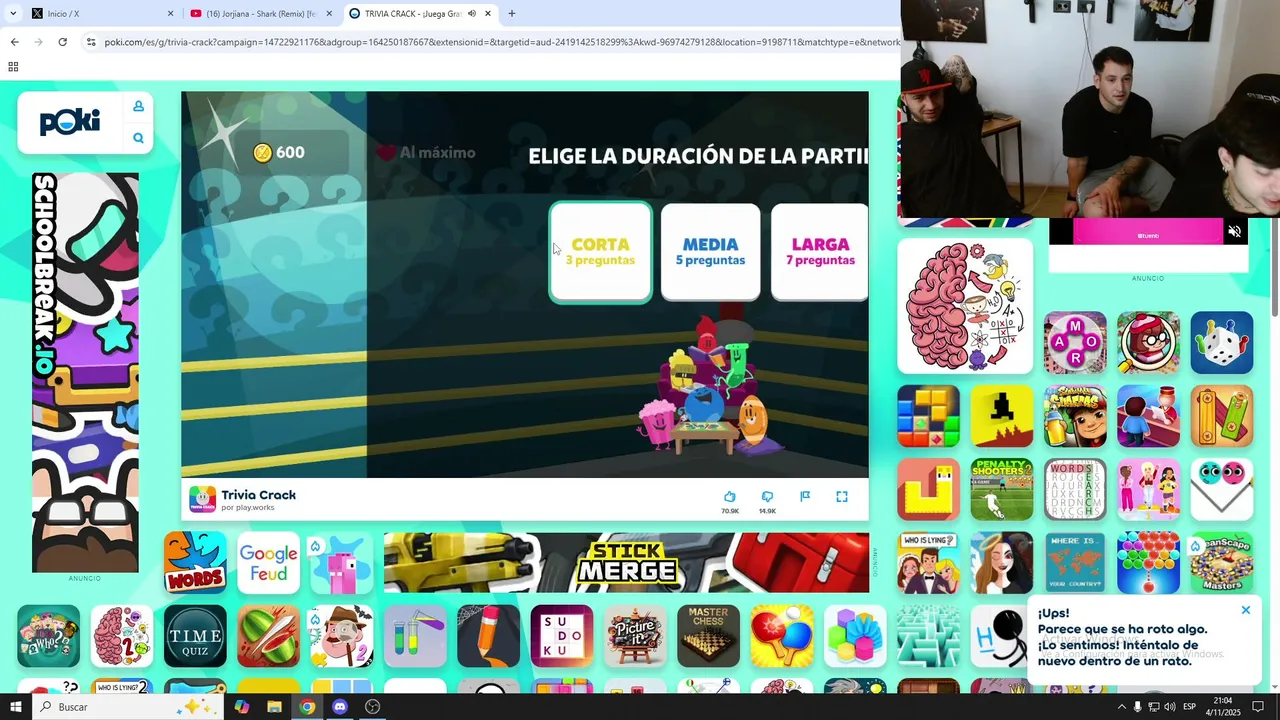Open the BeanScape Masters game icon
The height and width of the screenshot is (720, 1280).
pyautogui.click(x=1222, y=563)
